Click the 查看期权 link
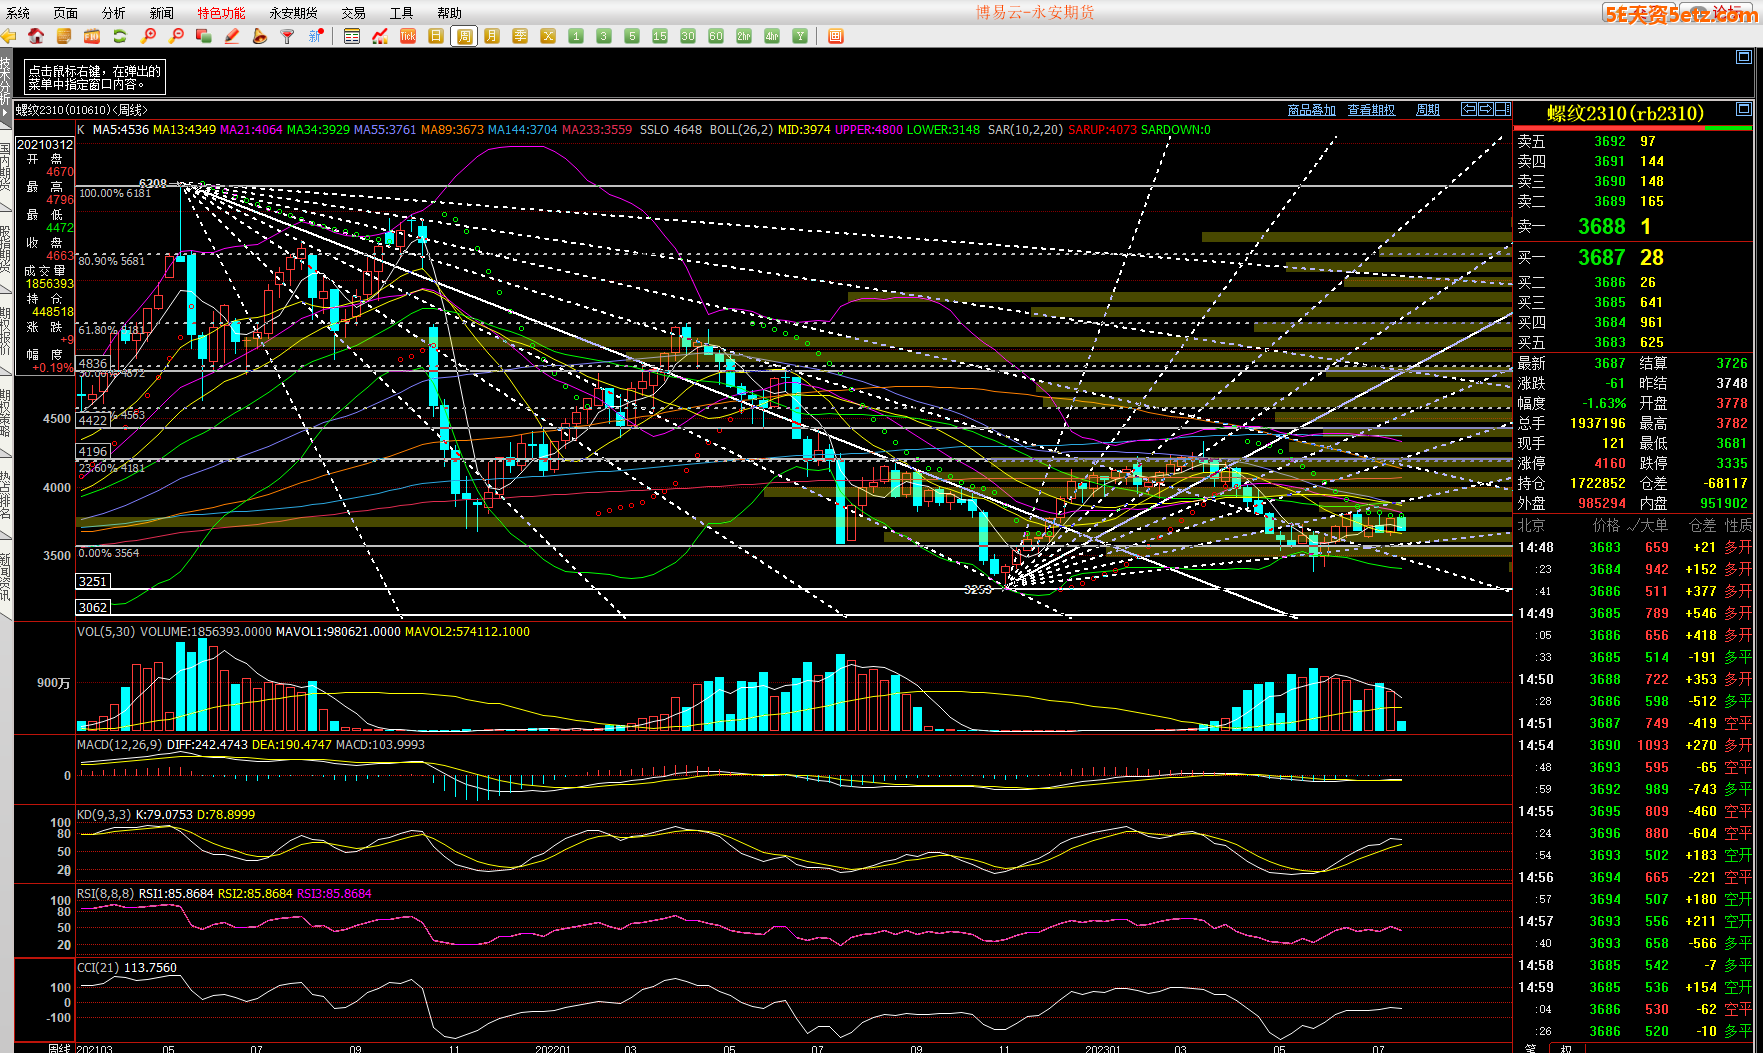The image size is (1763, 1053). point(1371,110)
